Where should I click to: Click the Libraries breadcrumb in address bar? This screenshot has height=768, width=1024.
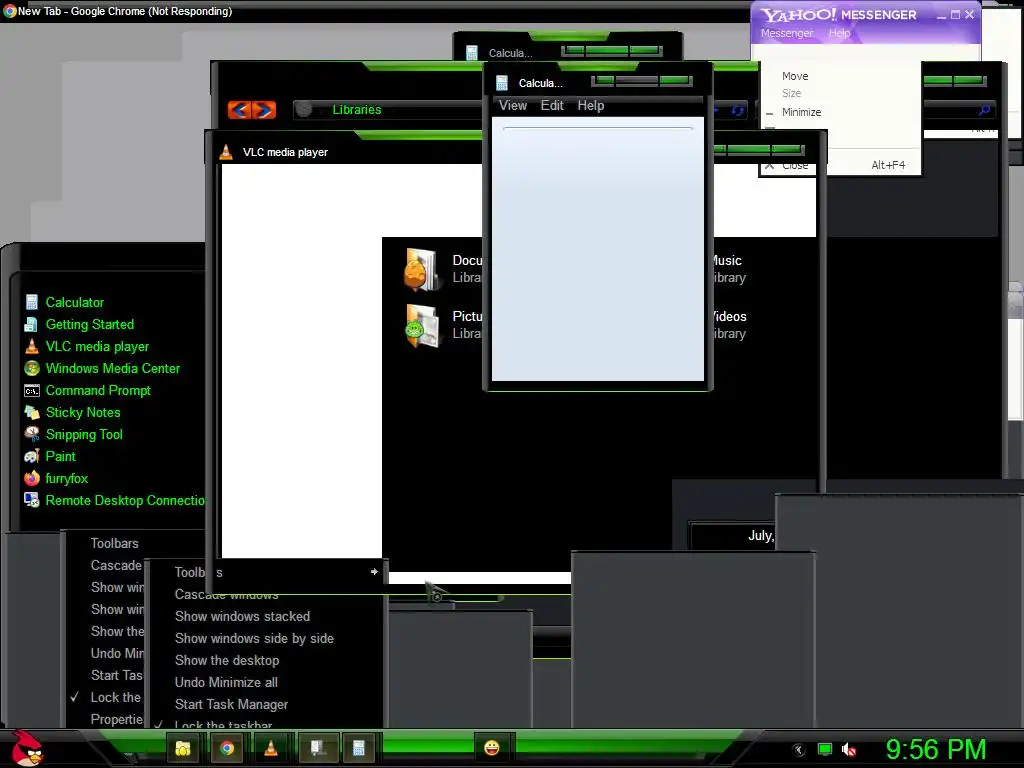click(357, 110)
